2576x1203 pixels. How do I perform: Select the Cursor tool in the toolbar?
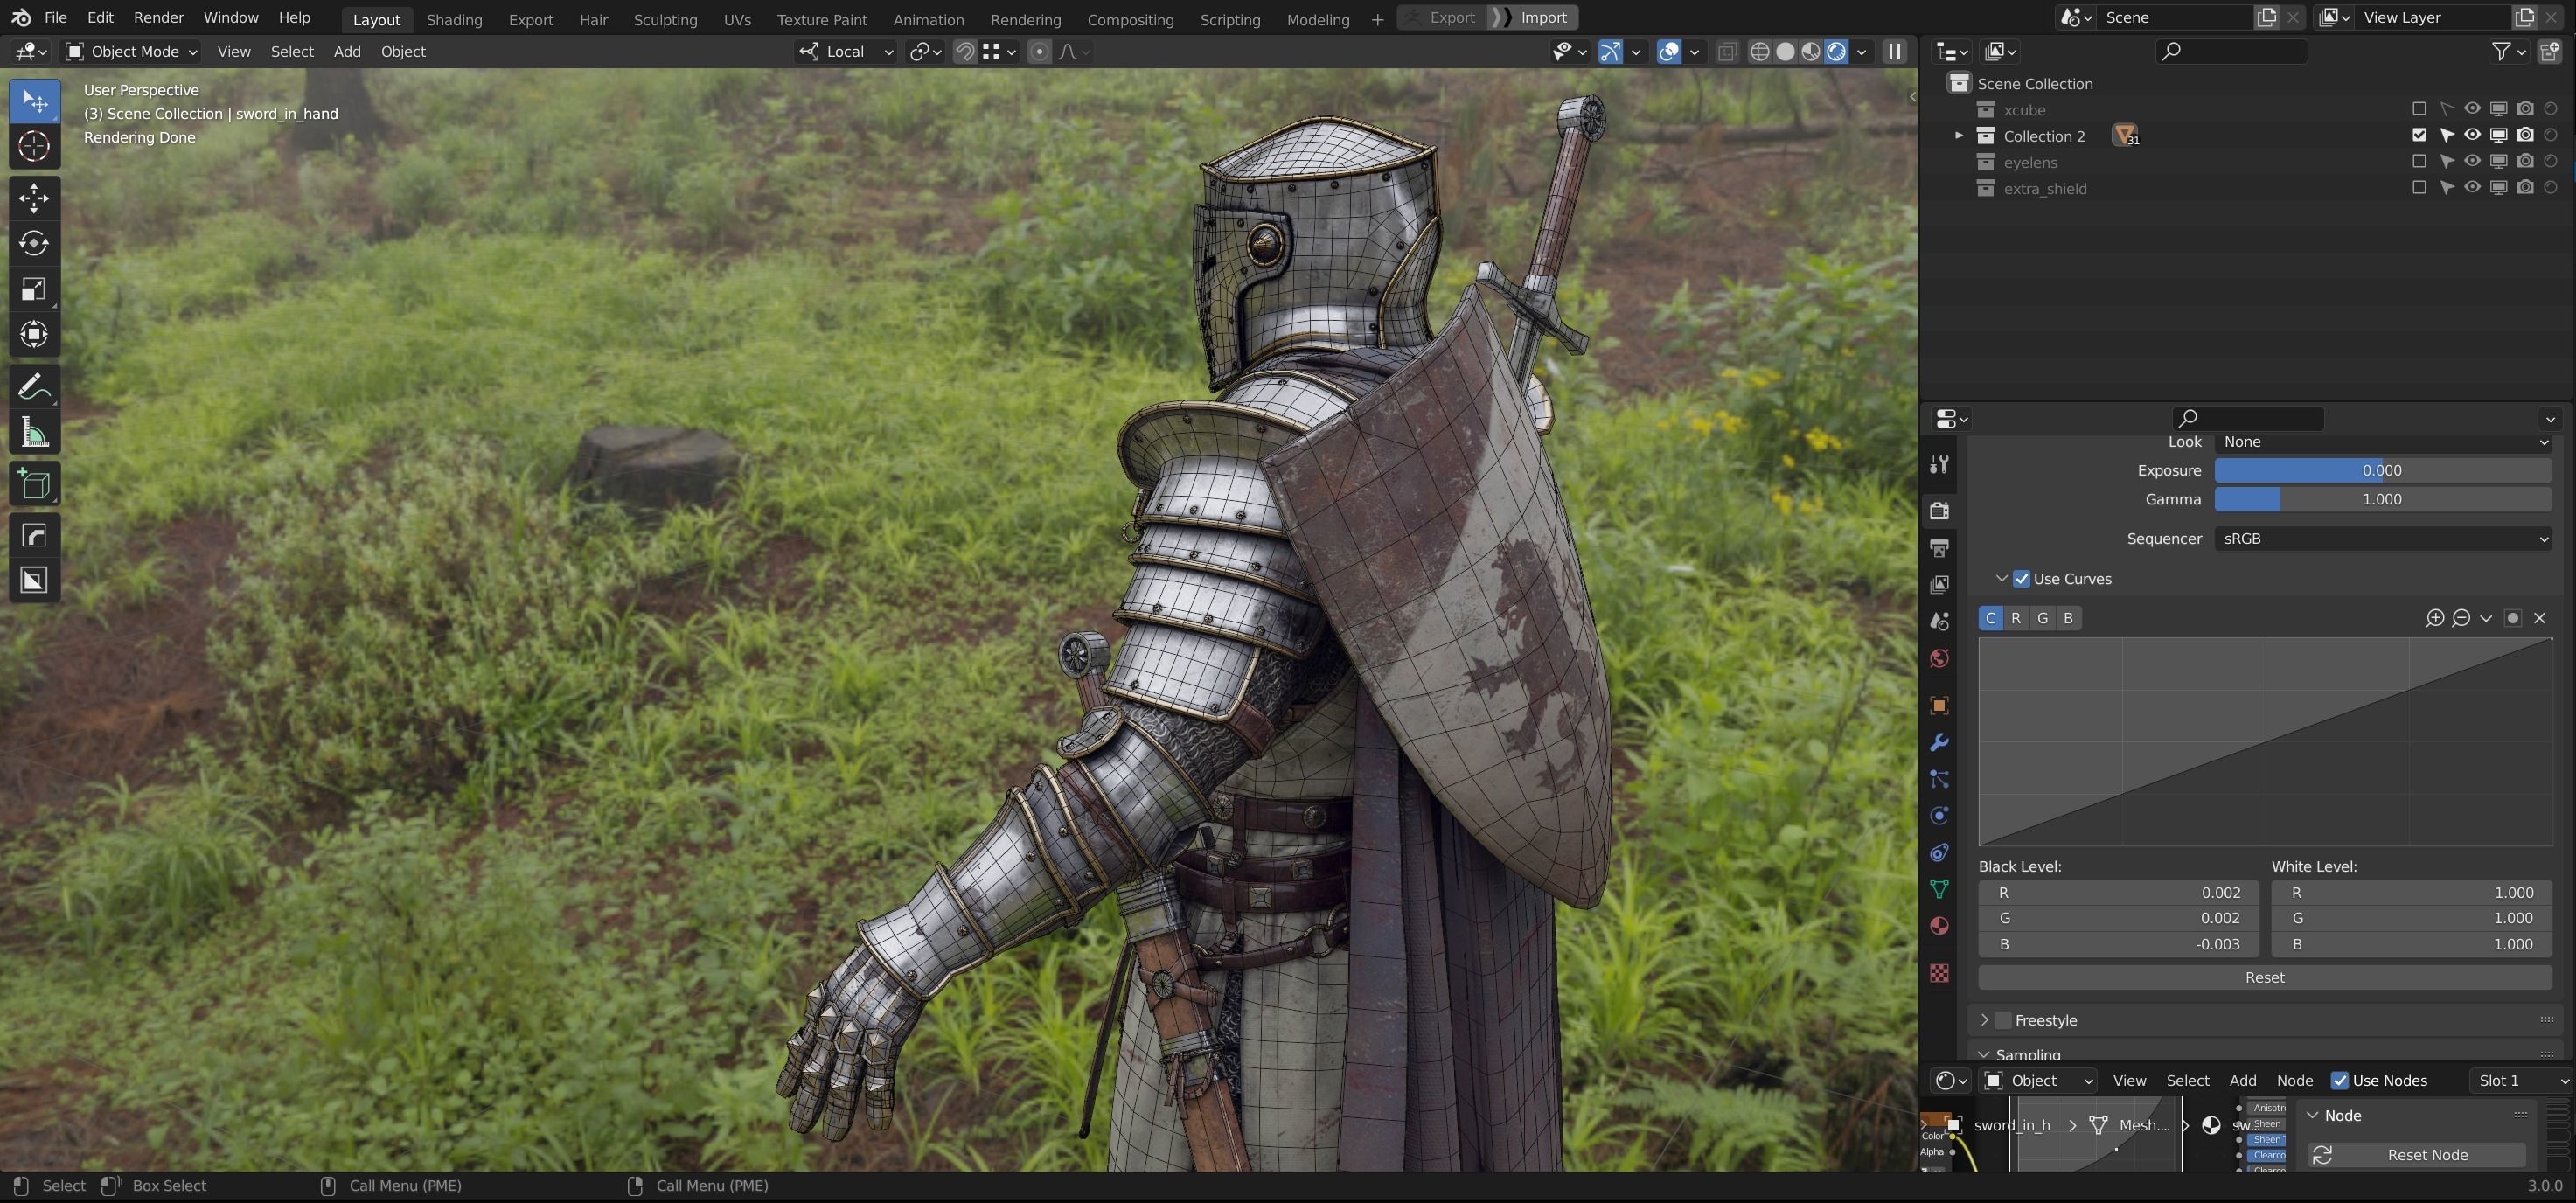(x=34, y=147)
